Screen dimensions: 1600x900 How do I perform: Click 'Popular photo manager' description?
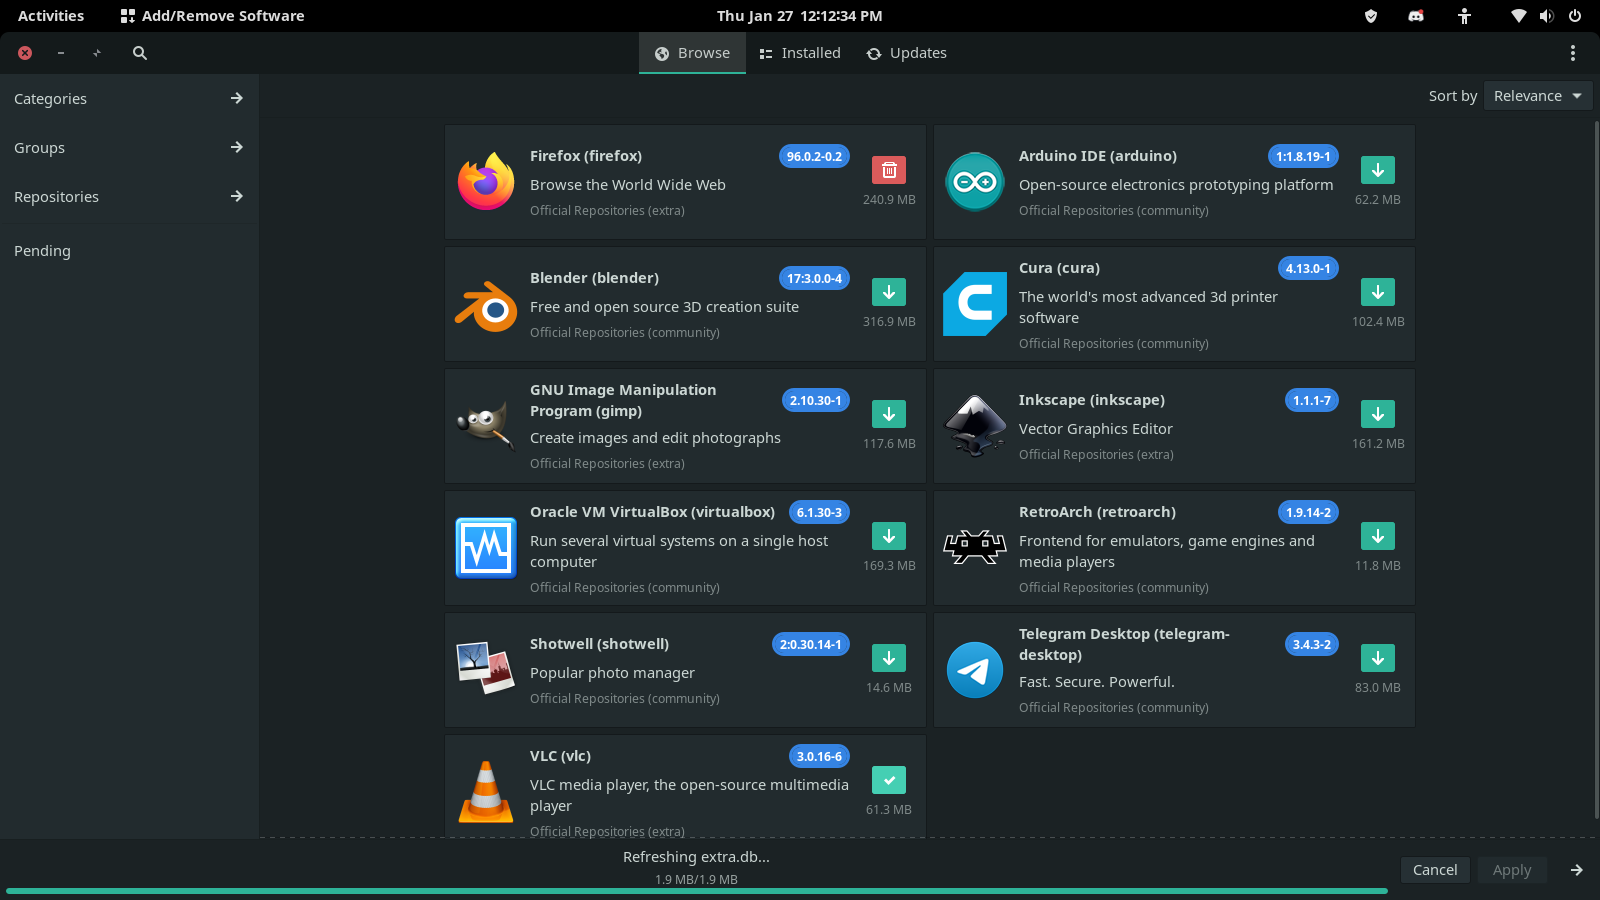click(612, 673)
